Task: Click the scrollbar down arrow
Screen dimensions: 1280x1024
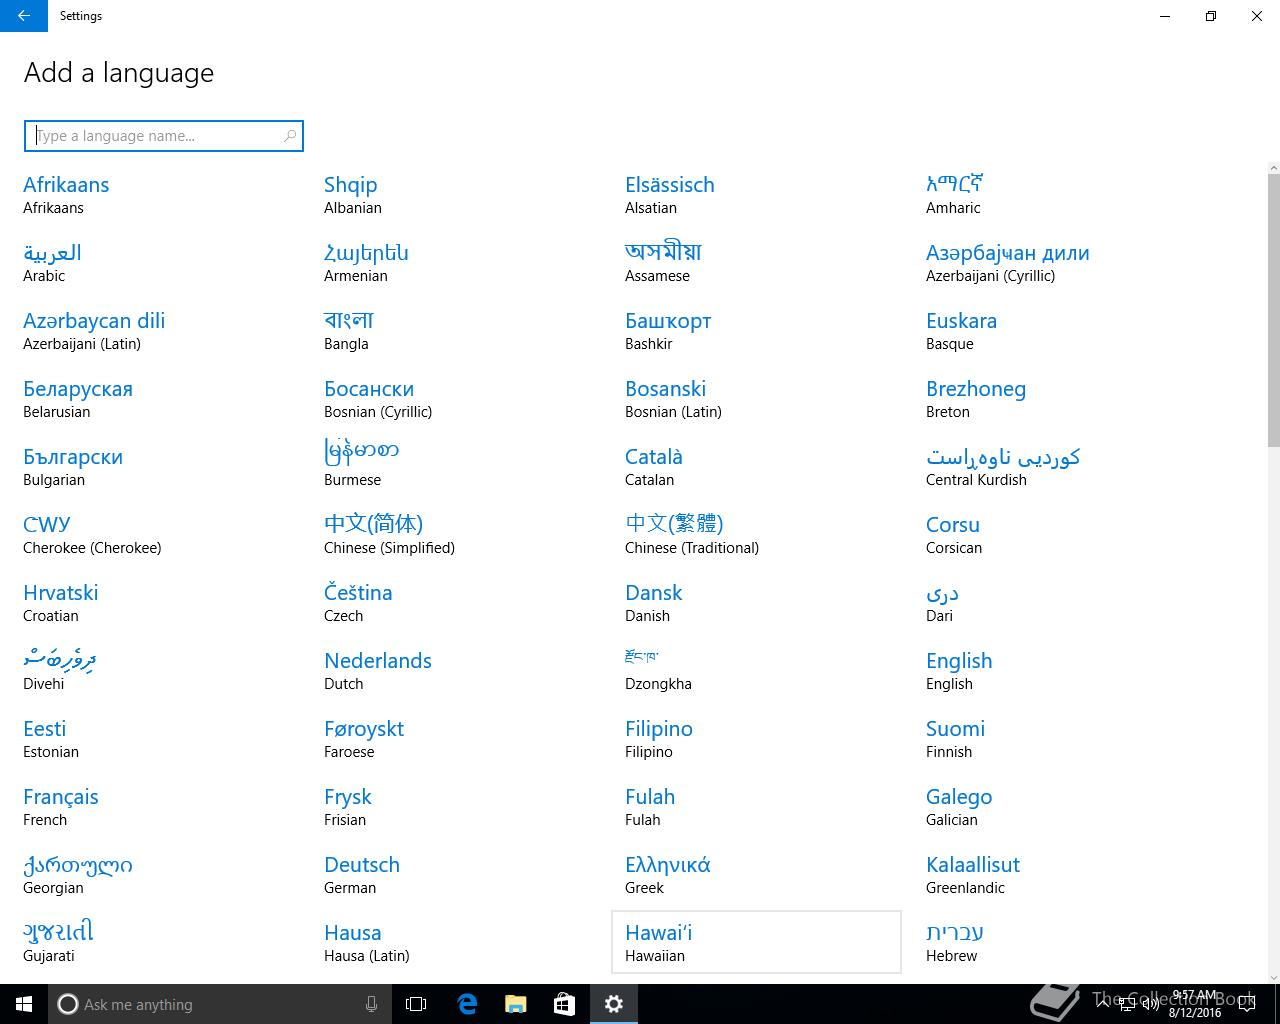Action: [x=1273, y=977]
